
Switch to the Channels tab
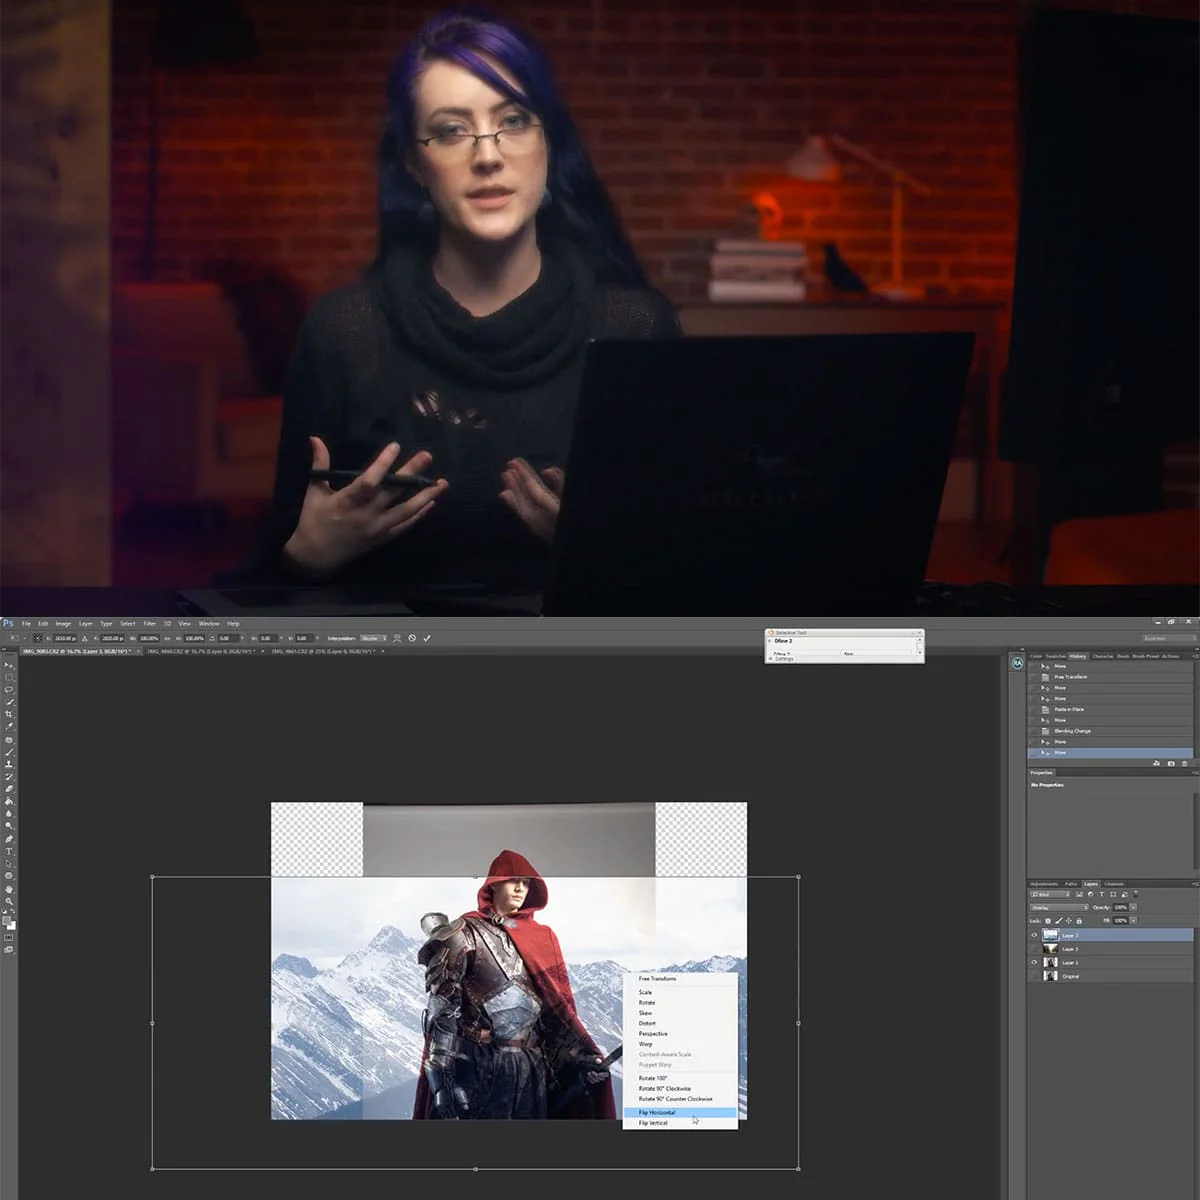1114,884
